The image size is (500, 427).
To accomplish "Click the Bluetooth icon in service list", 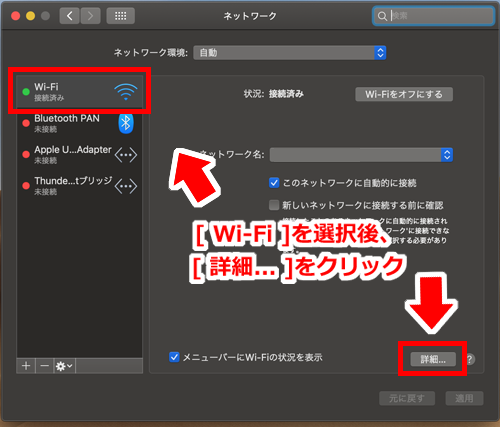I will [x=126, y=123].
